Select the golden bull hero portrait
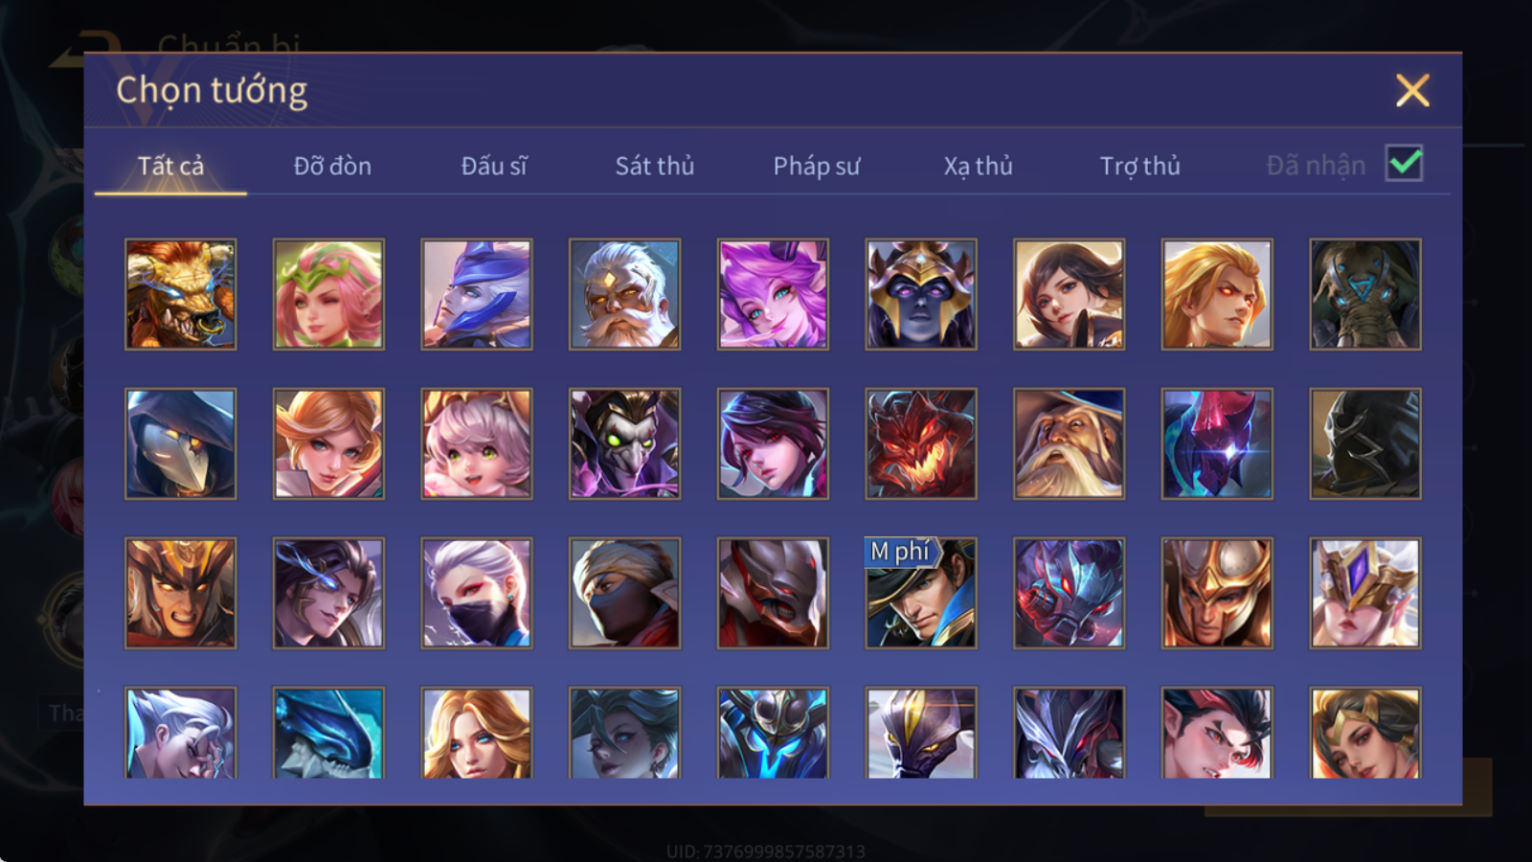1532x862 pixels. 181,294
